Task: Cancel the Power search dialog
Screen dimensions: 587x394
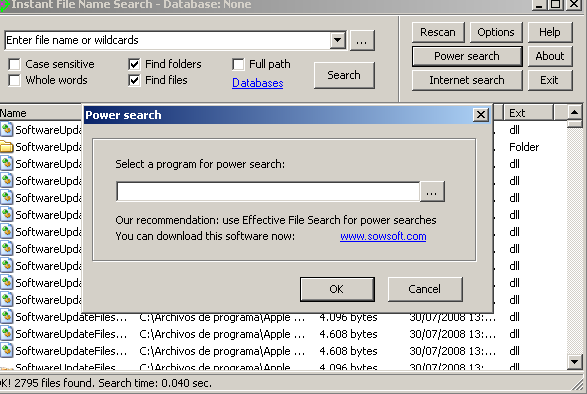Action: coord(425,289)
